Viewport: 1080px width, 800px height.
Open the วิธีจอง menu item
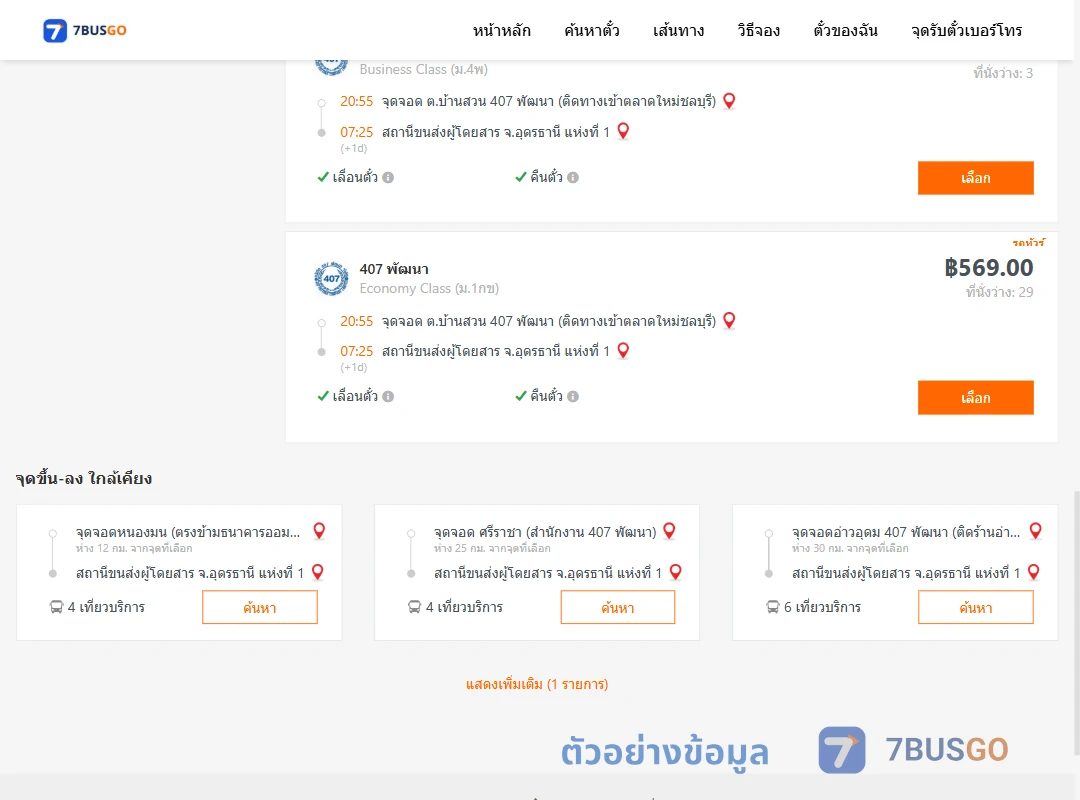click(x=758, y=31)
